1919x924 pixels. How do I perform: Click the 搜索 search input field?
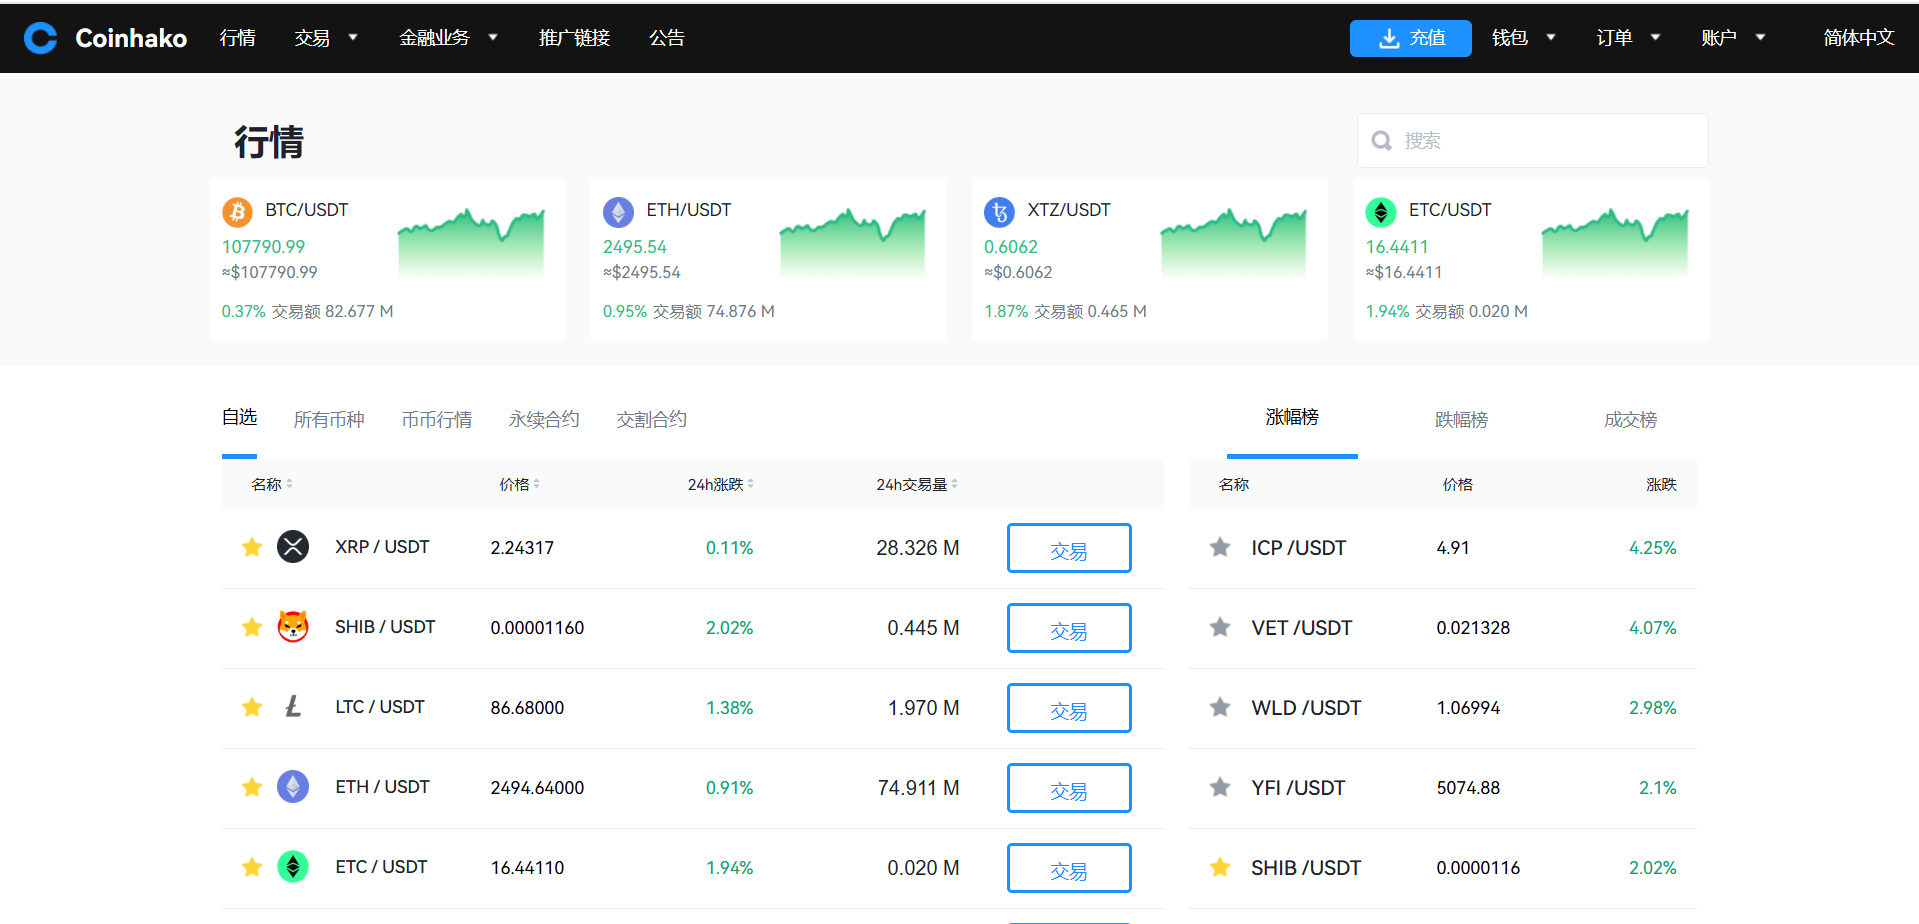[x=1533, y=141]
